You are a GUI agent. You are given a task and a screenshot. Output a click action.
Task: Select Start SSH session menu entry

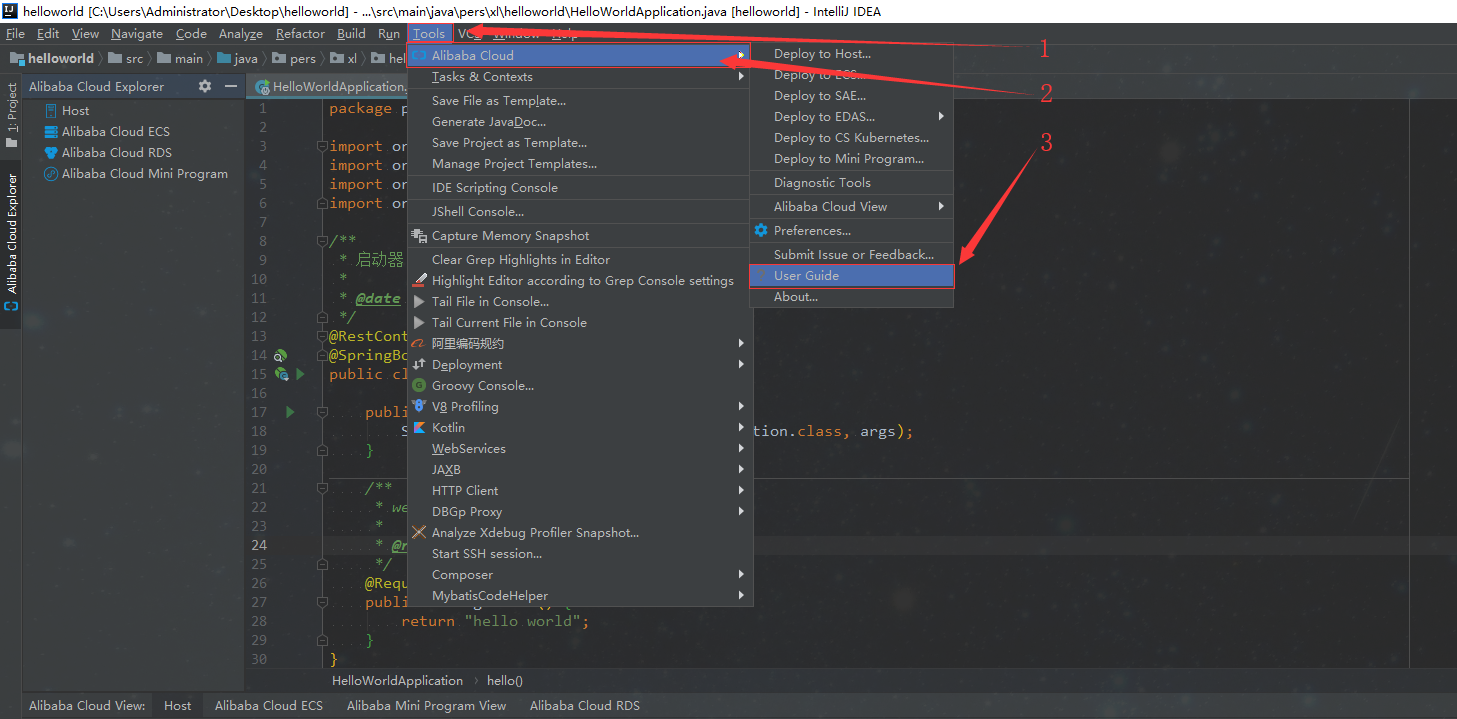pos(580,553)
